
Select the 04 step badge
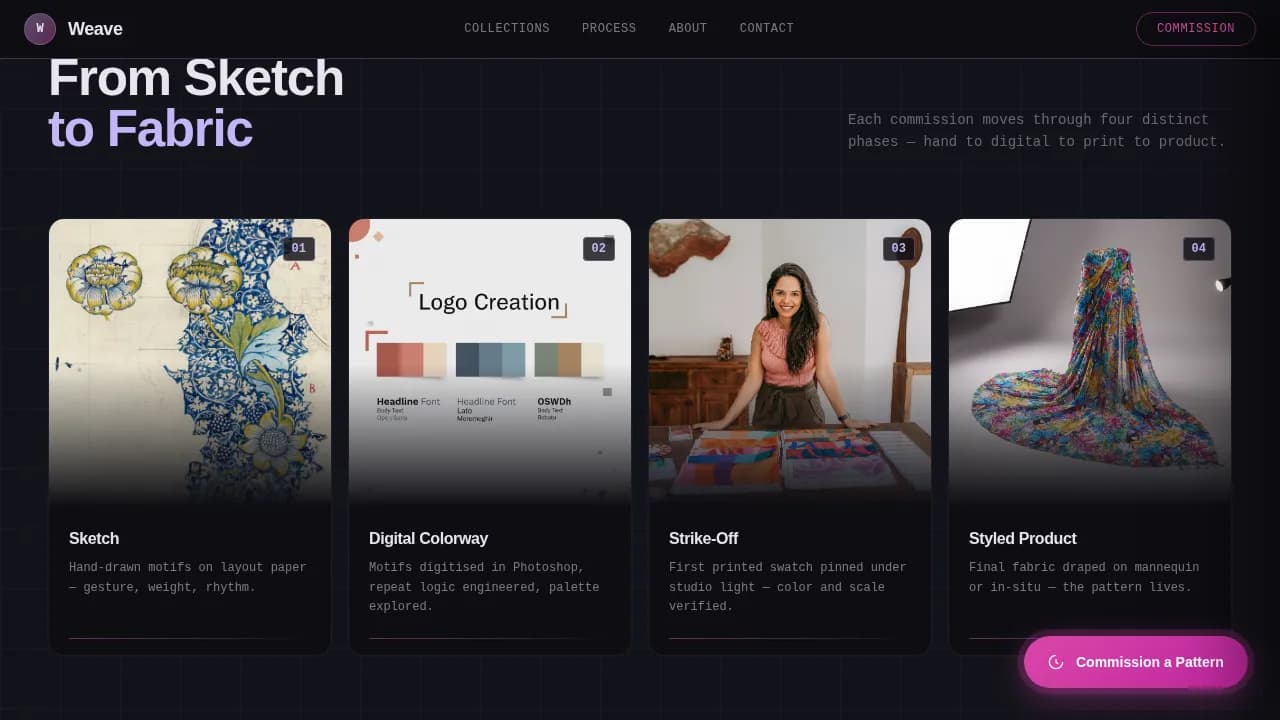(1198, 249)
